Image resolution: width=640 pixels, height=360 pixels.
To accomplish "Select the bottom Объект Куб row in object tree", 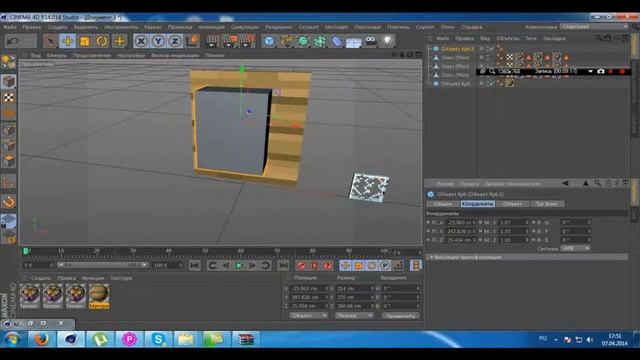I will [455, 84].
